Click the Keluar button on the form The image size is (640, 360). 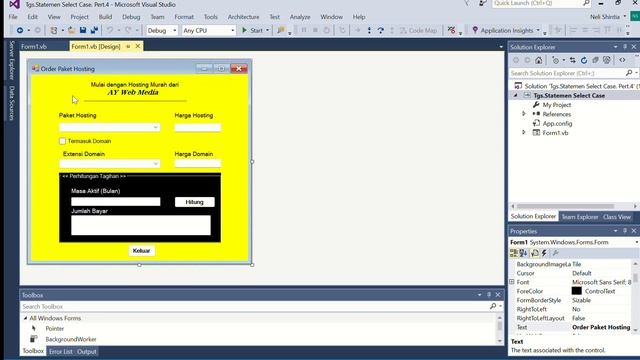point(141,251)
